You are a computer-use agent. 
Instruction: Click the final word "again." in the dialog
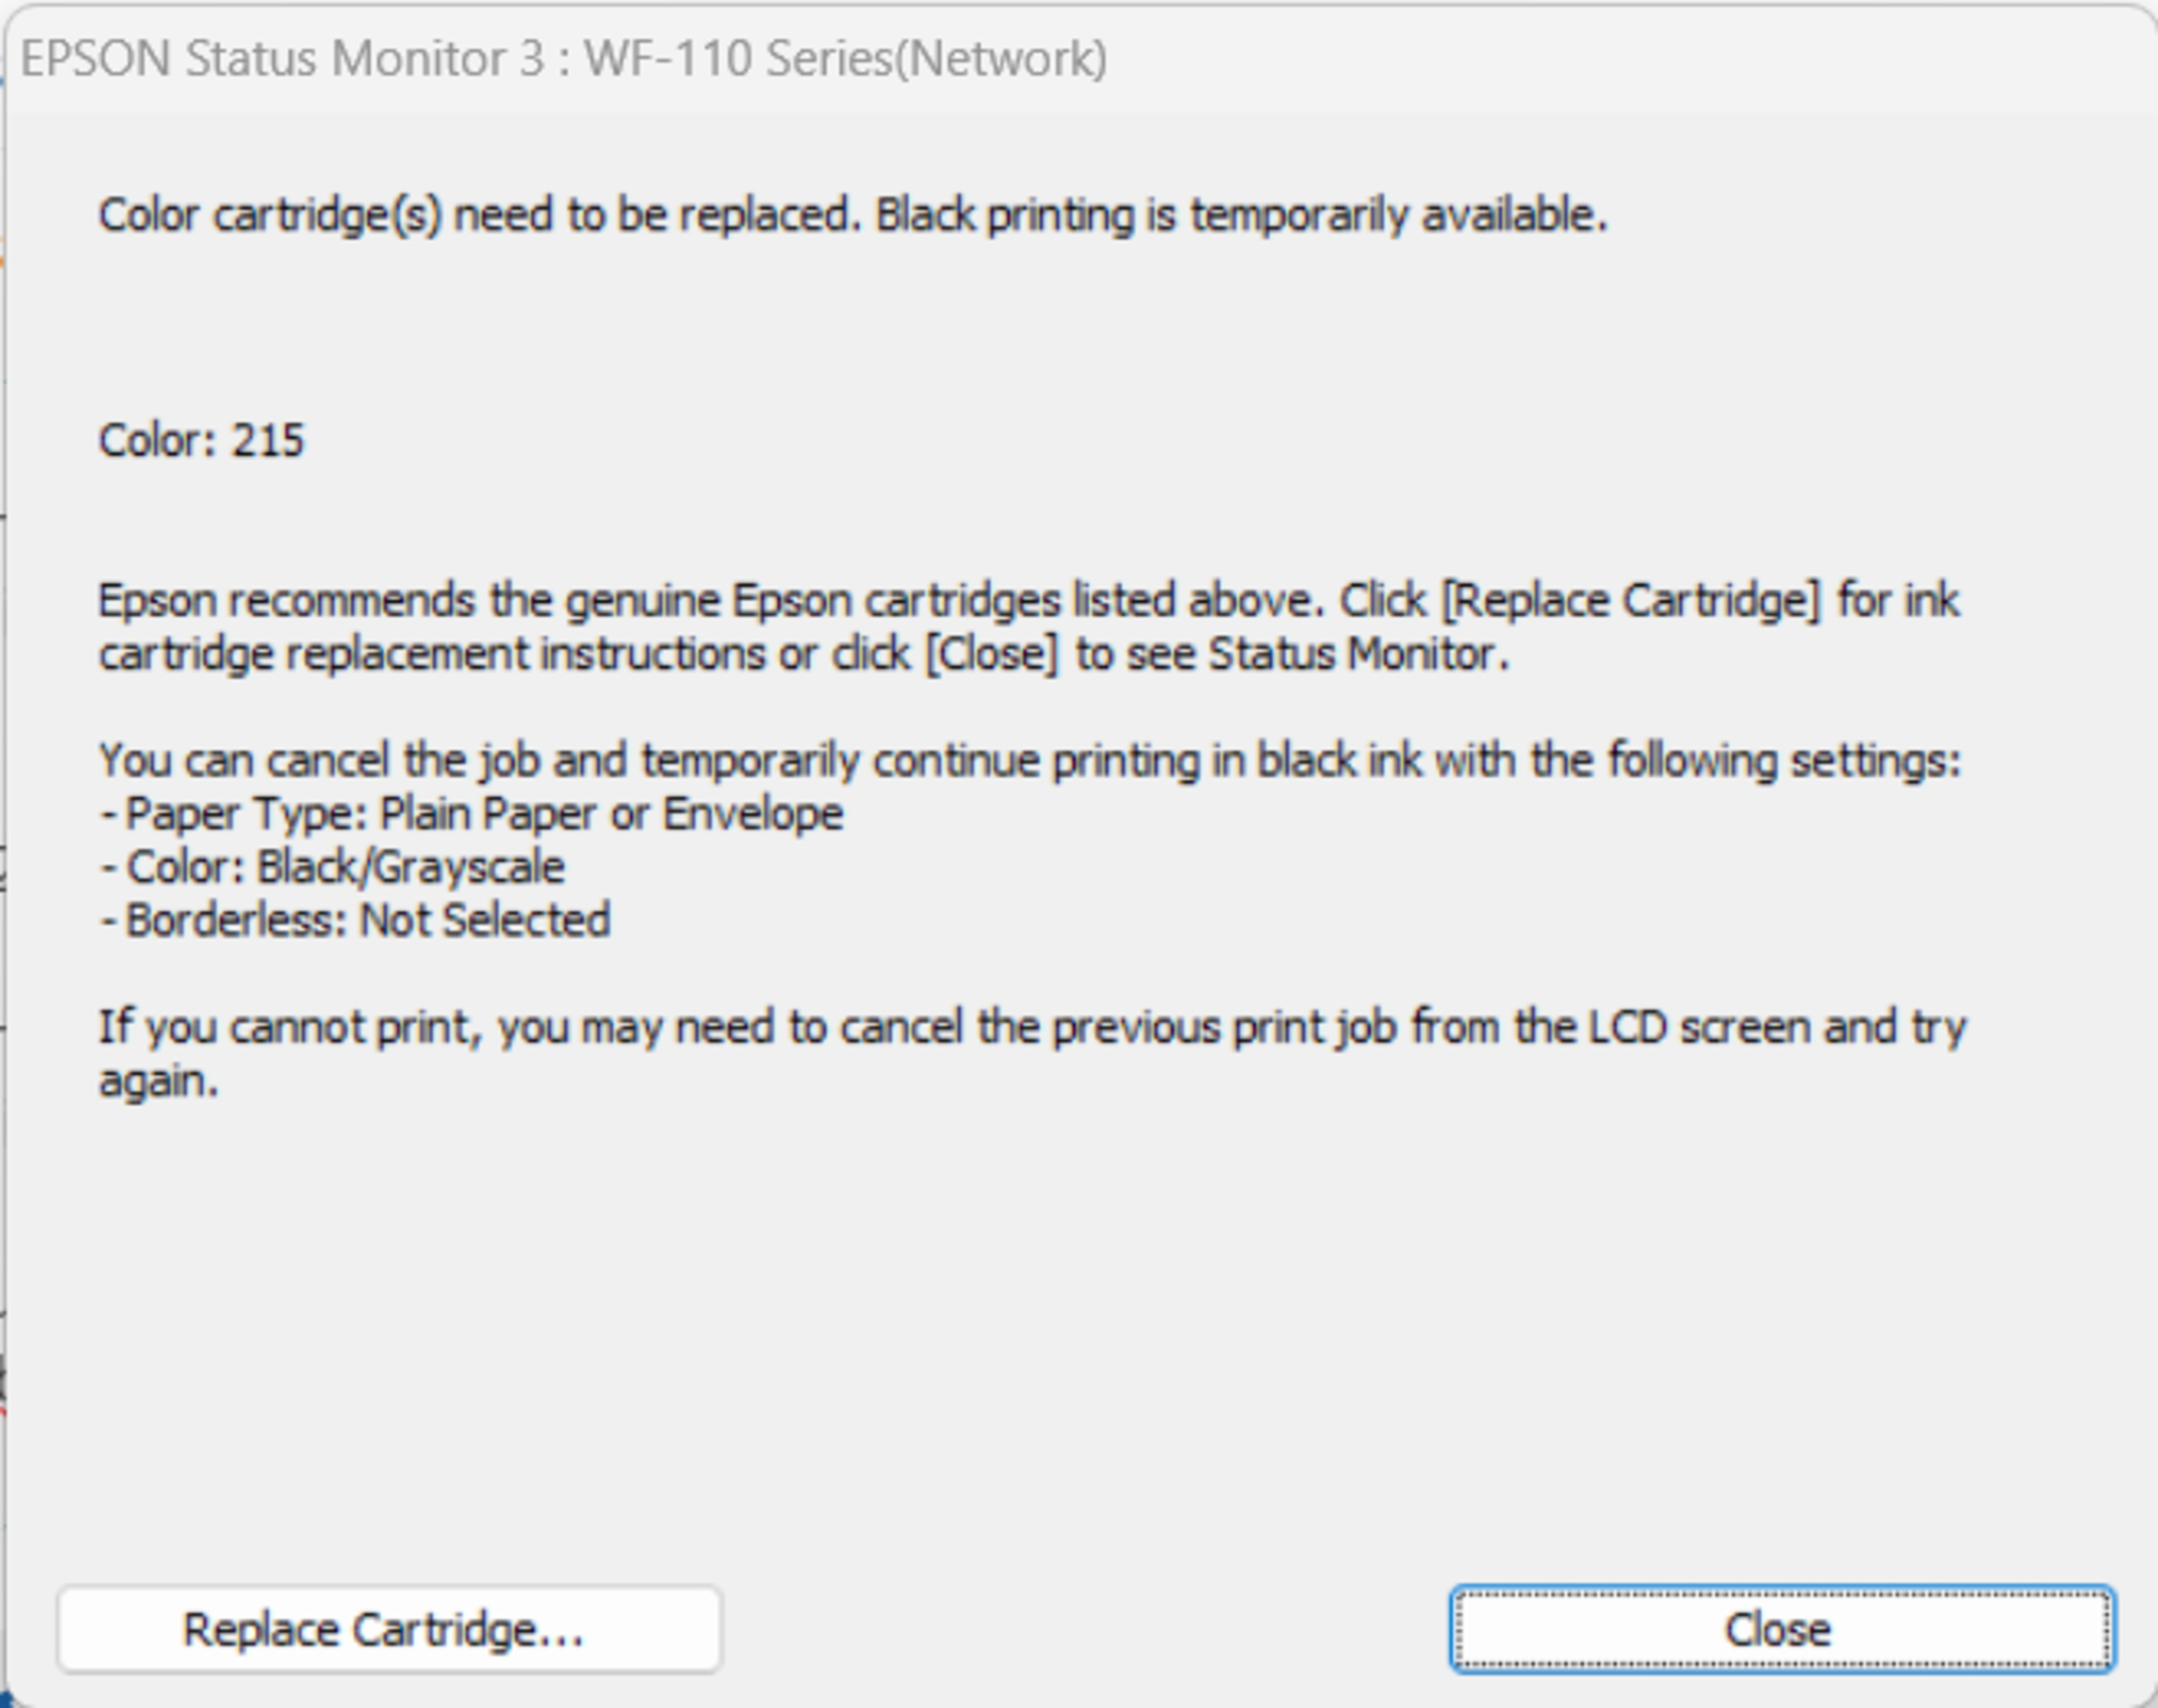158,1081
